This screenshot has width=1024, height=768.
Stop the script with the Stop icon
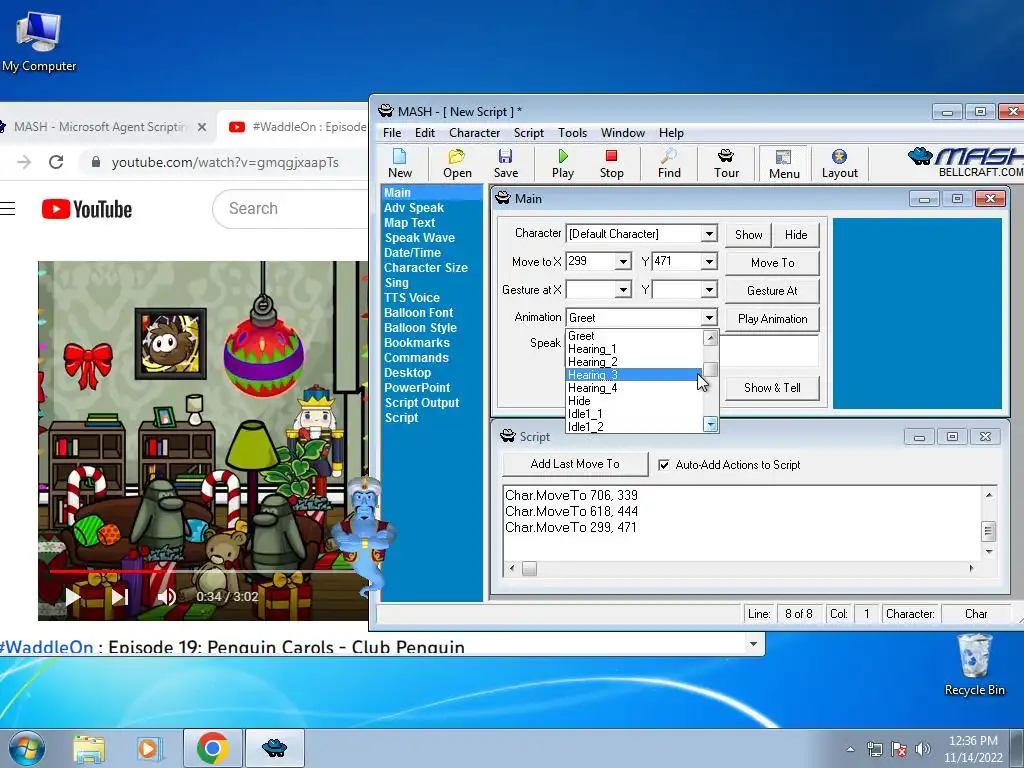click(x=611, y=163)
